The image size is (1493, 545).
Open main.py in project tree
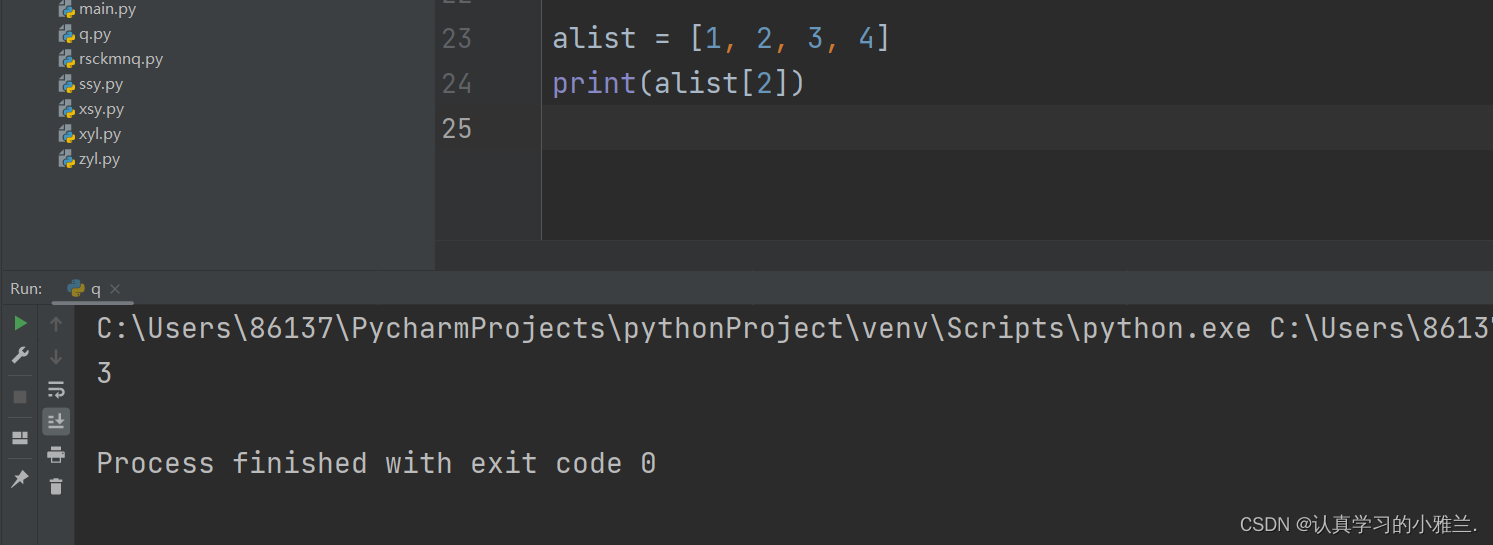click(x=97, y=9)
